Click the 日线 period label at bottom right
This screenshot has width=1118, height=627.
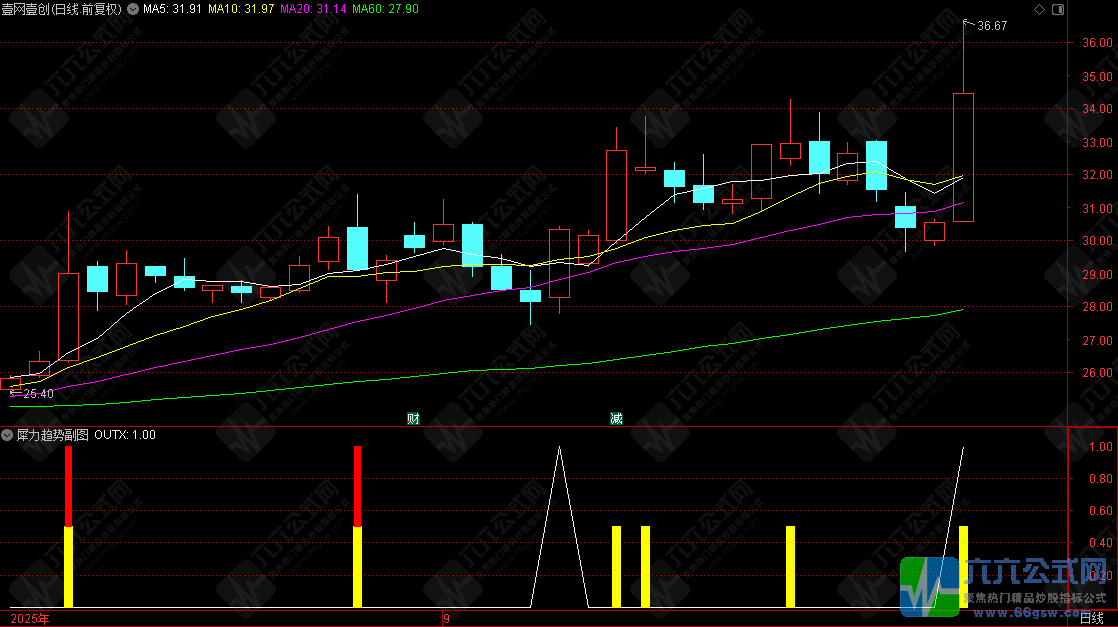(1092, 618)
